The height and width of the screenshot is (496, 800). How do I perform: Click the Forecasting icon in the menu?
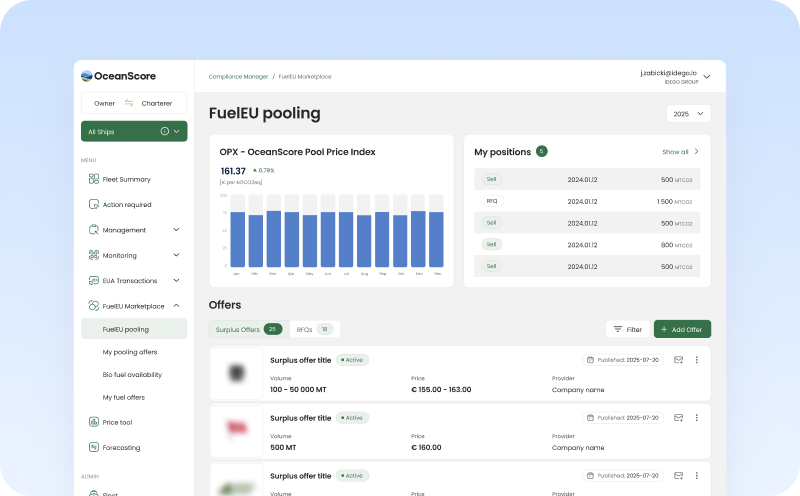point(94,447)
